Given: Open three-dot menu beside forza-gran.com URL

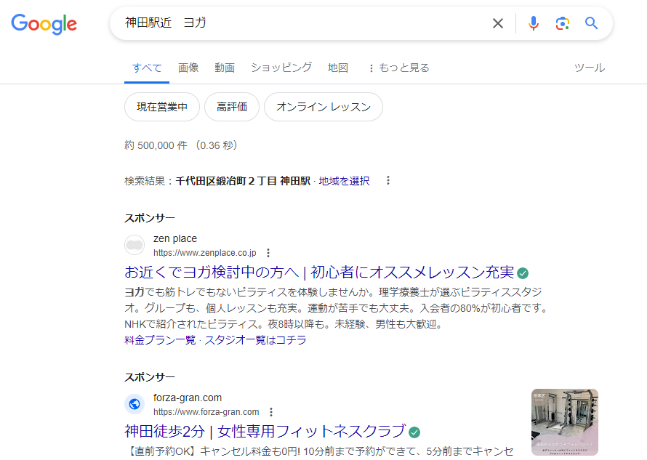Looking at the screenshot, I should pyautogui.click(x=271, y=412).
